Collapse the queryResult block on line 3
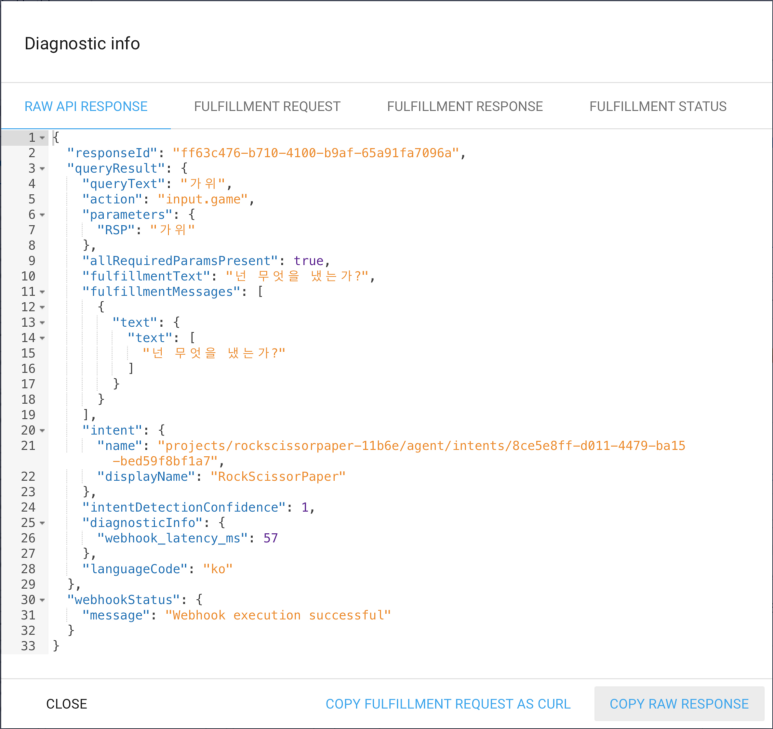Screen dimensions: 773x729 pyautogui.click(x=42, y=169)
